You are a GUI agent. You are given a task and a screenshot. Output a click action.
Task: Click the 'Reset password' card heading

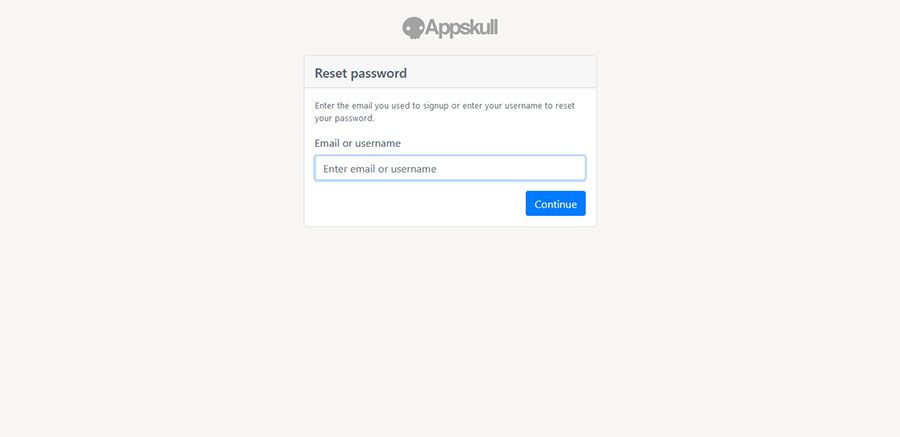(360, 73)
